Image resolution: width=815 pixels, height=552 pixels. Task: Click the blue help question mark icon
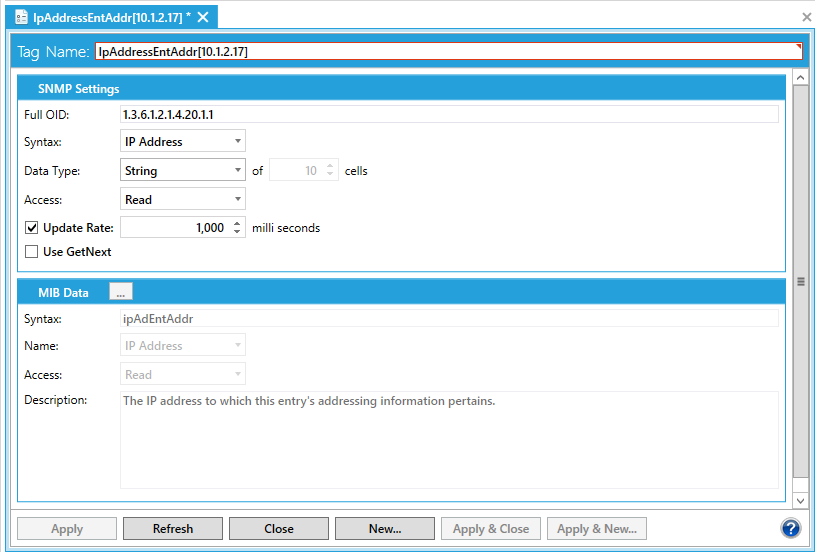click(791, 528)
